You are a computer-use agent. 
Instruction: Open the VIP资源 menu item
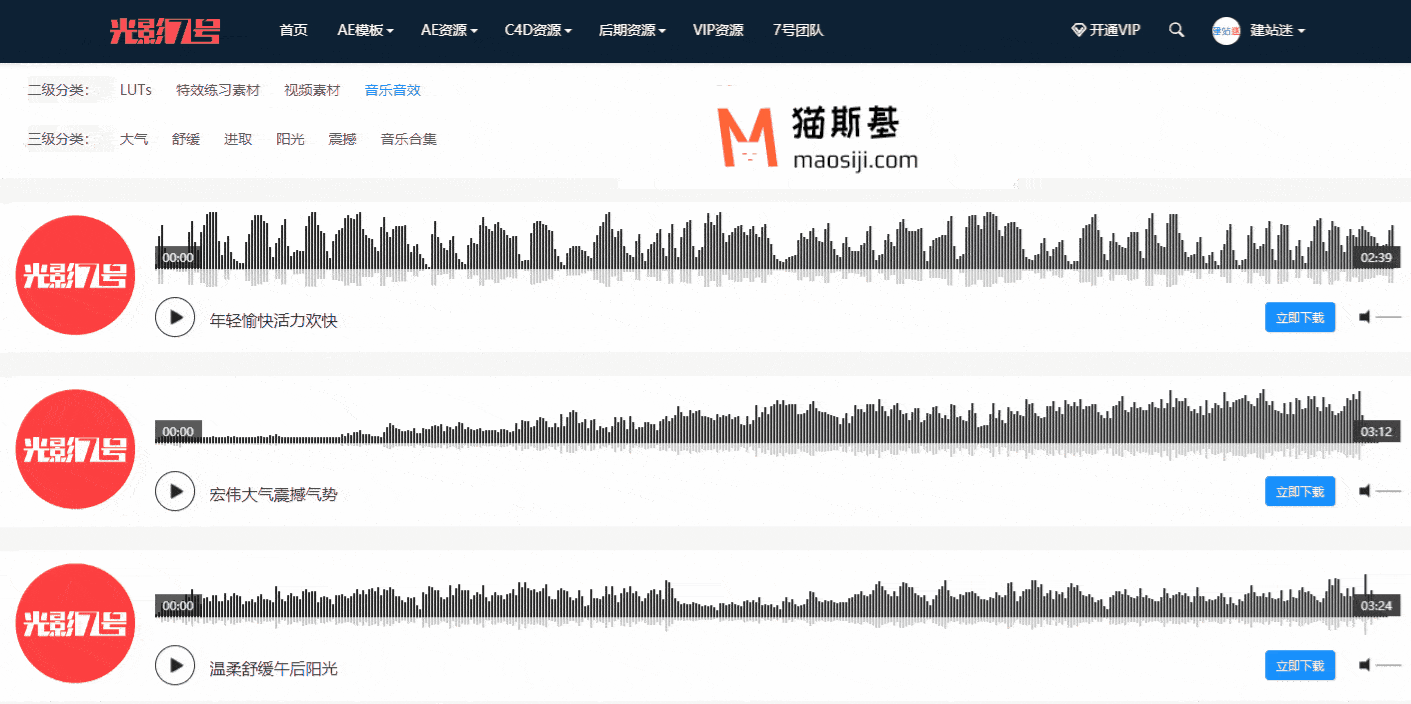pyautogui.click(x=718, y=30)
